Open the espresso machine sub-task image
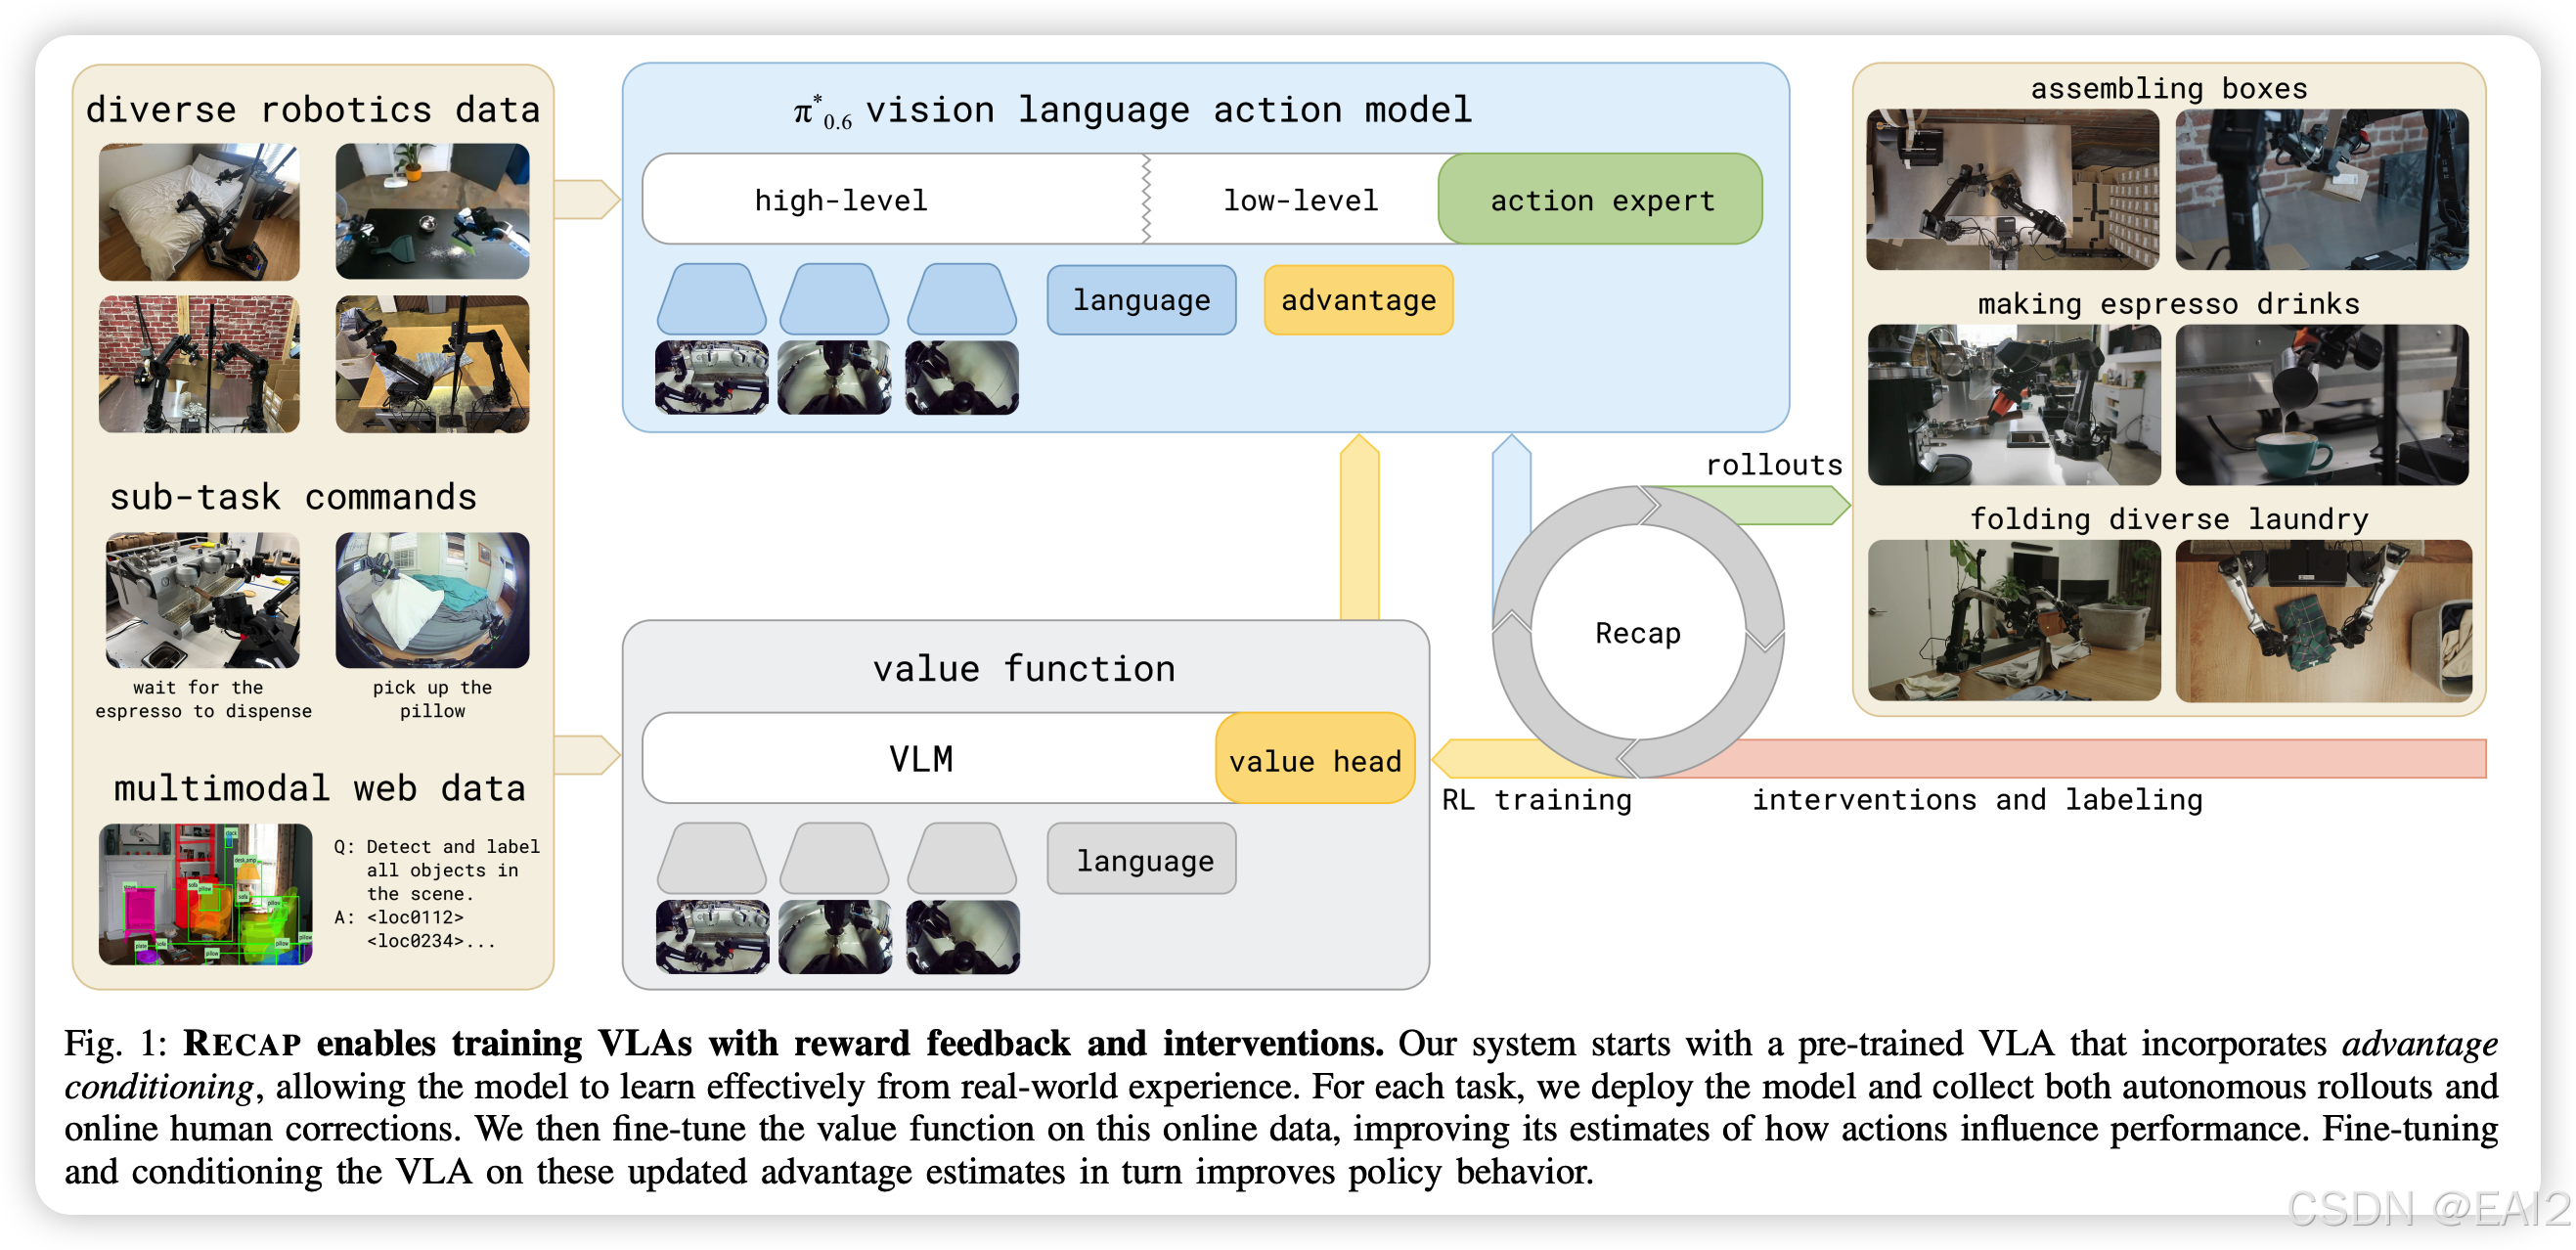The height and width of the screenshot is (1250, 2576). coord(203,600)
